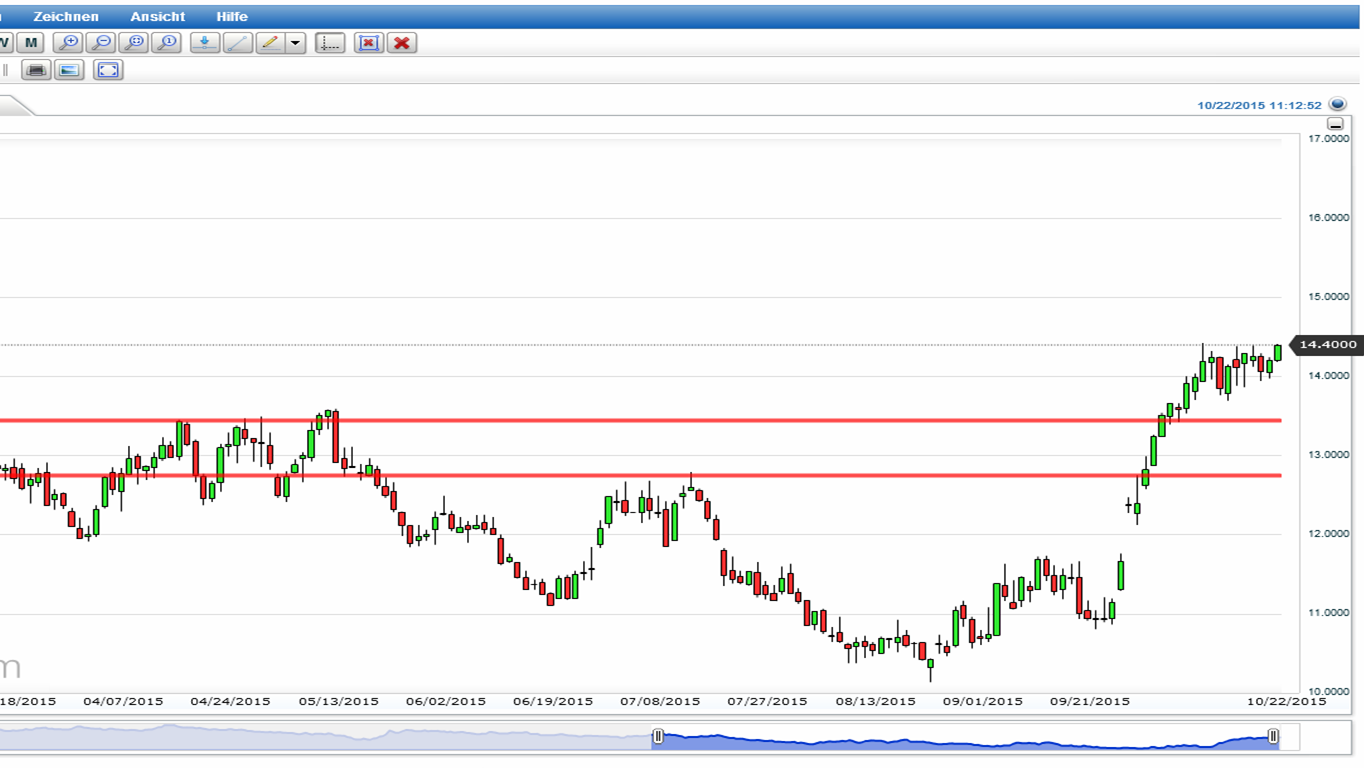Reset zoom with the 1:1 magnifier icon

point(166,42)
